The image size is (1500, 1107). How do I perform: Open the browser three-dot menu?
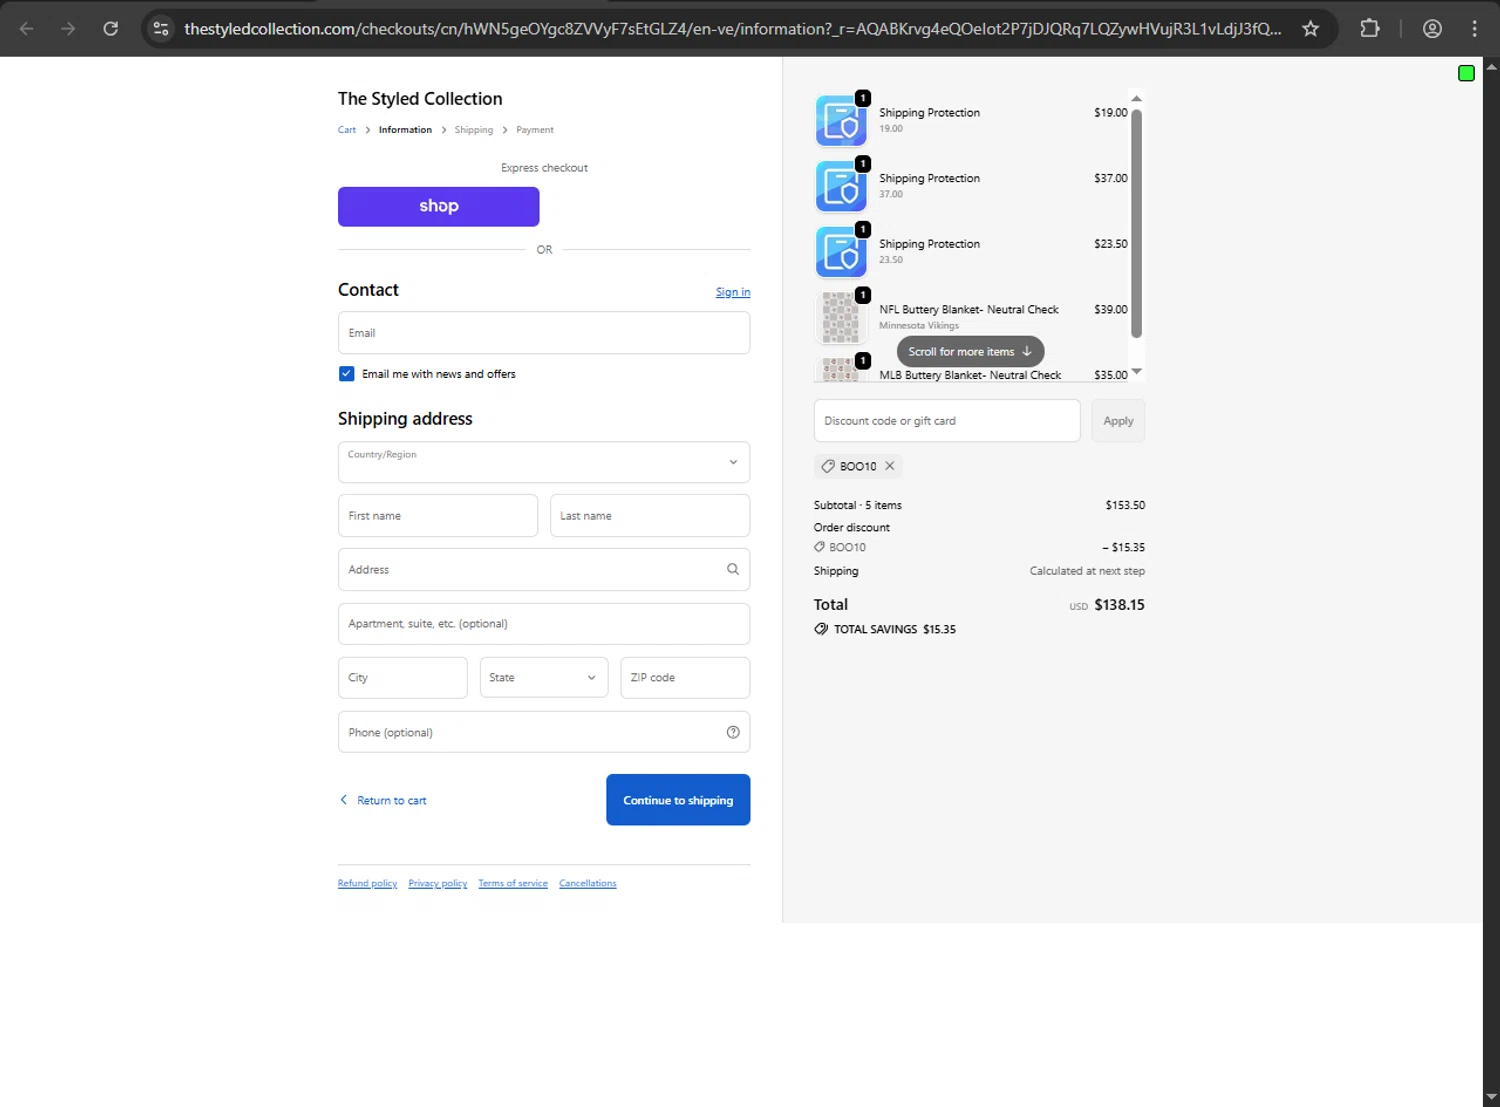[x=1474, y=29]
